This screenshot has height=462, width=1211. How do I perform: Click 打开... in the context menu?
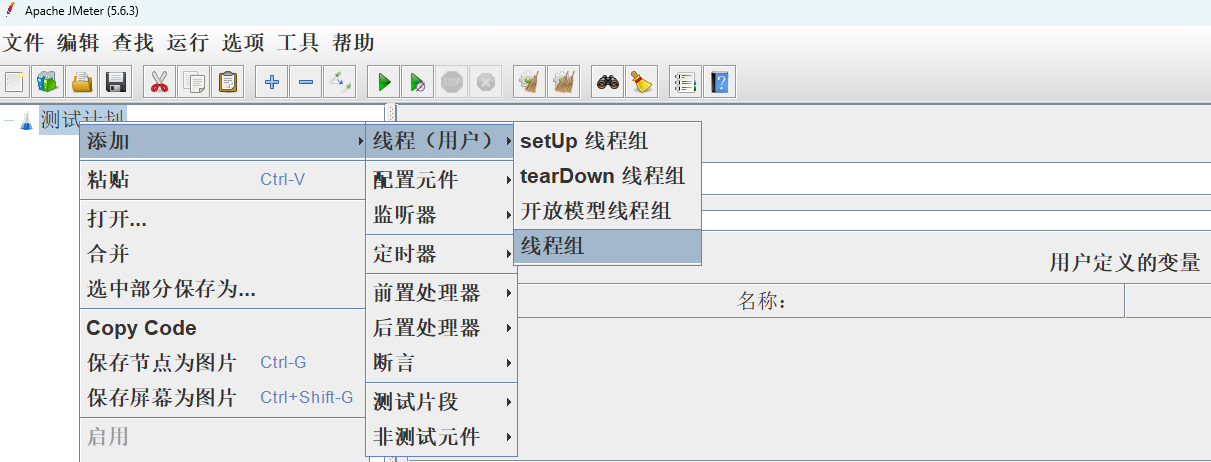(x=223, y=219)
